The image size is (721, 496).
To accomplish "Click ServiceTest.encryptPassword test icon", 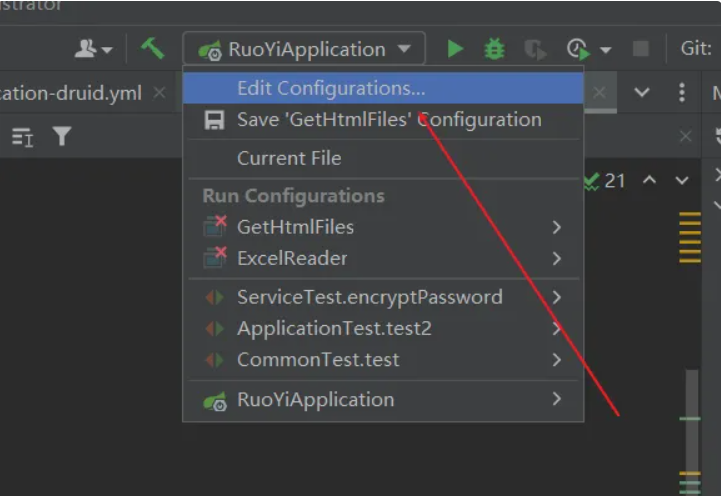I will 215,297.
